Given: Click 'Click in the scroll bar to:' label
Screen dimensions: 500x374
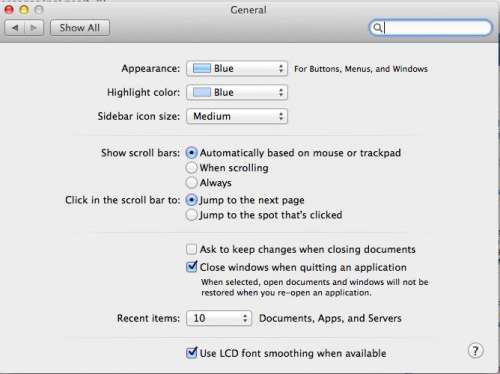Looking at the screenshot, I should [122, 200].
